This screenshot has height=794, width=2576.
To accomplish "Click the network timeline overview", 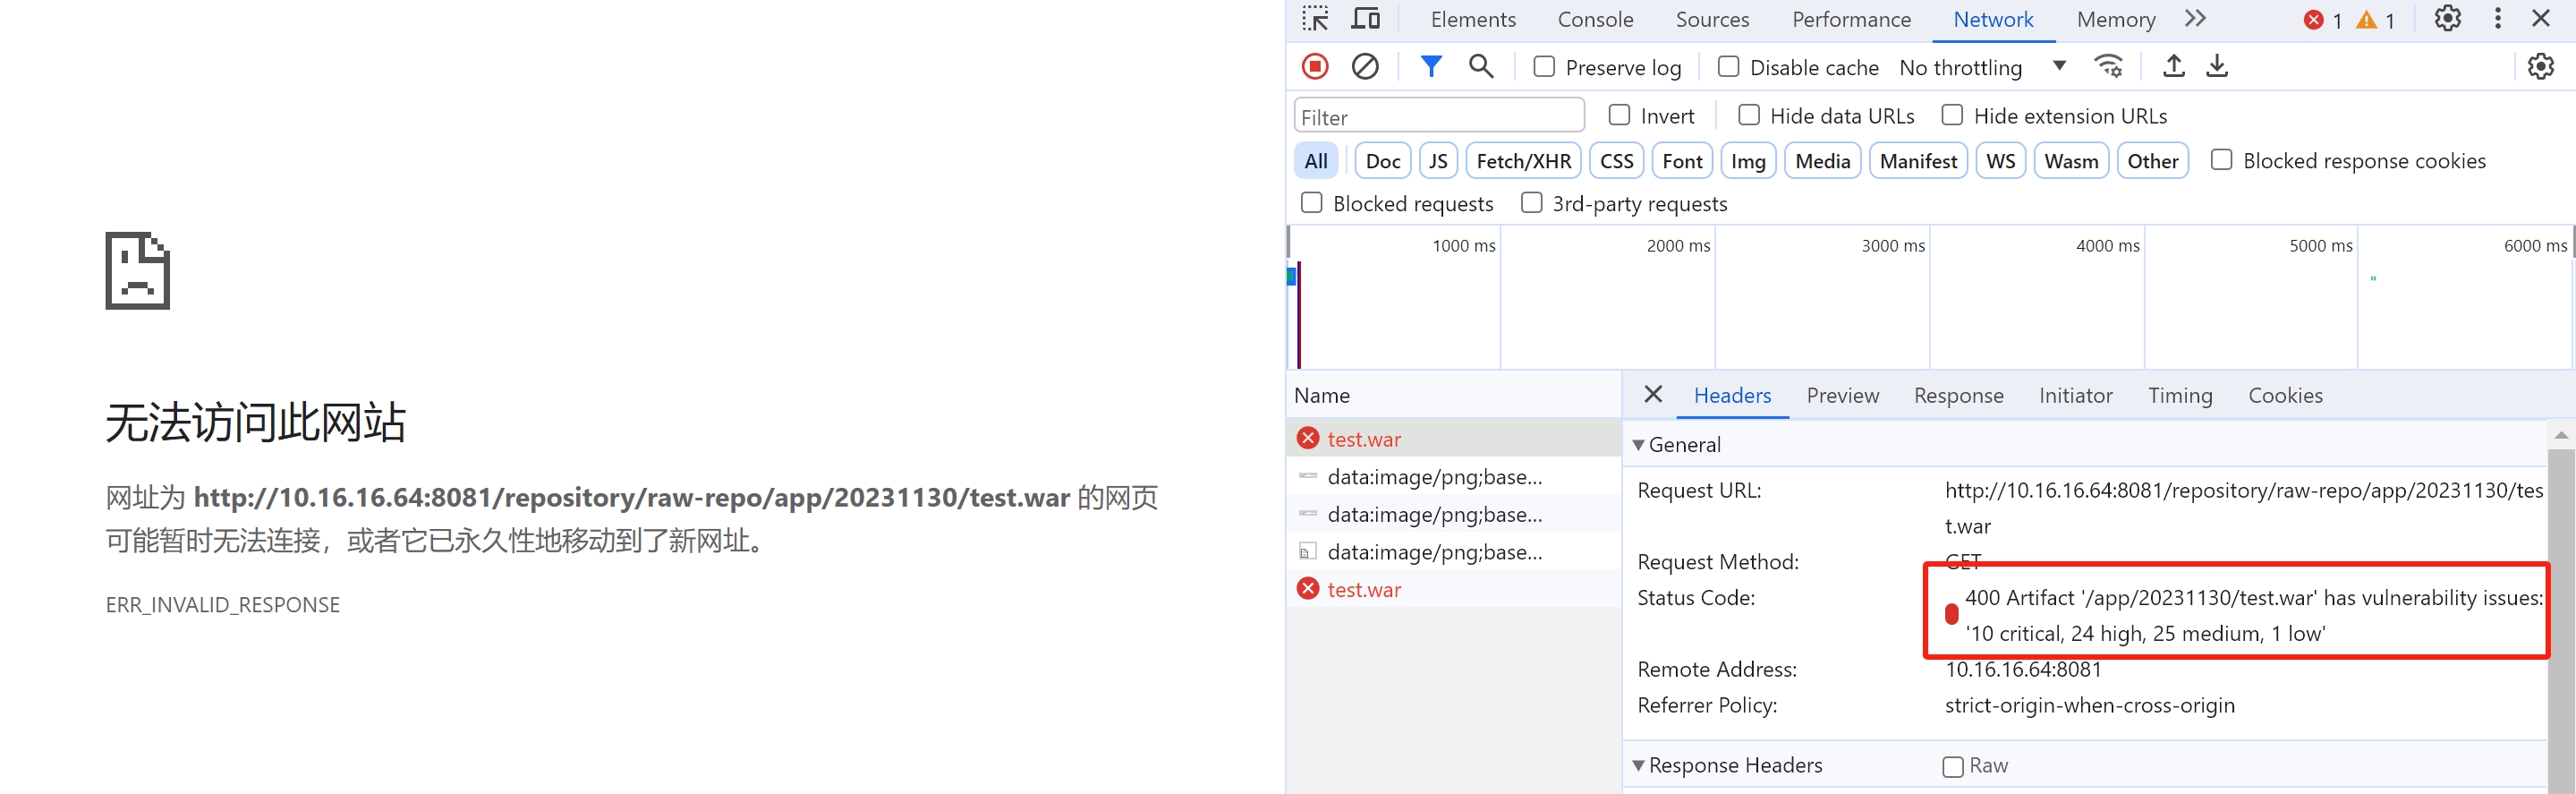I will point(1930,310).
